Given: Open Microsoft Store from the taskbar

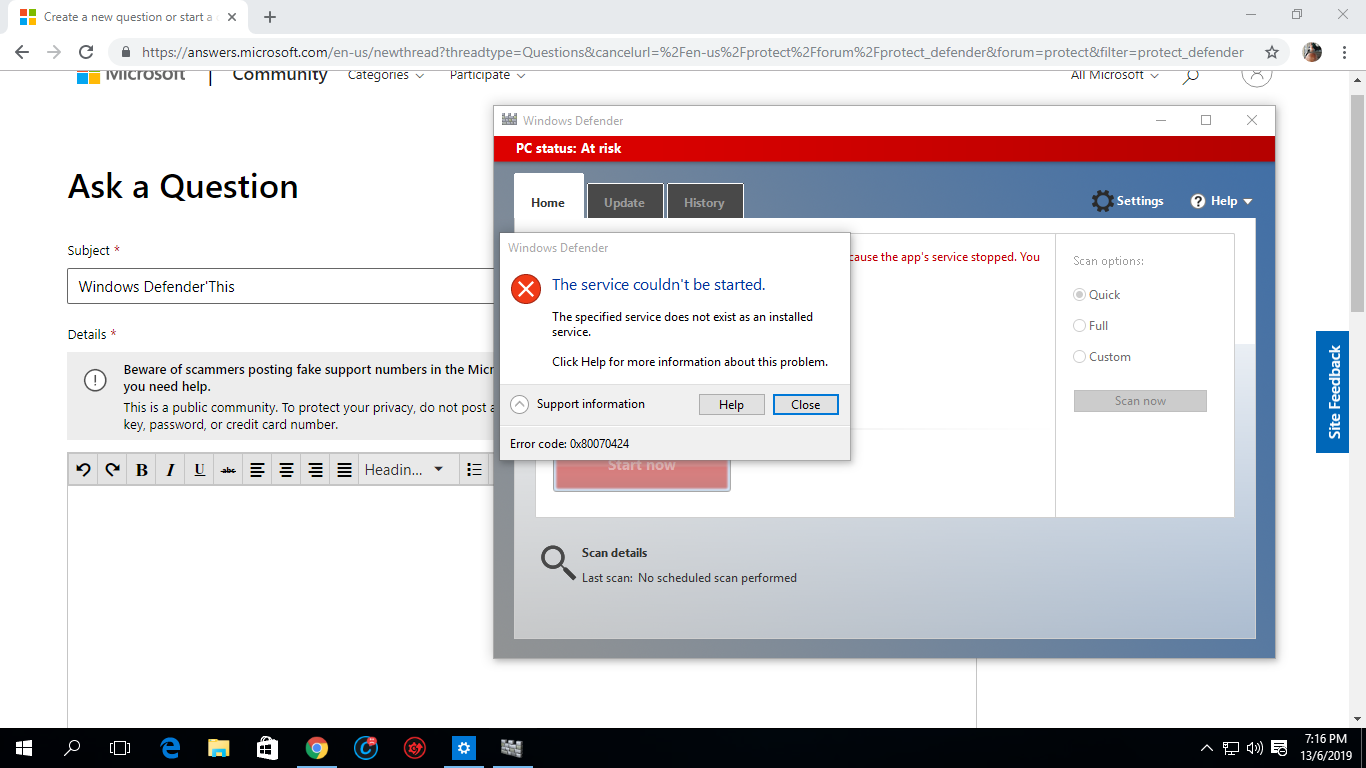Looking at the screenshot, I should click(x=267, y=748).
